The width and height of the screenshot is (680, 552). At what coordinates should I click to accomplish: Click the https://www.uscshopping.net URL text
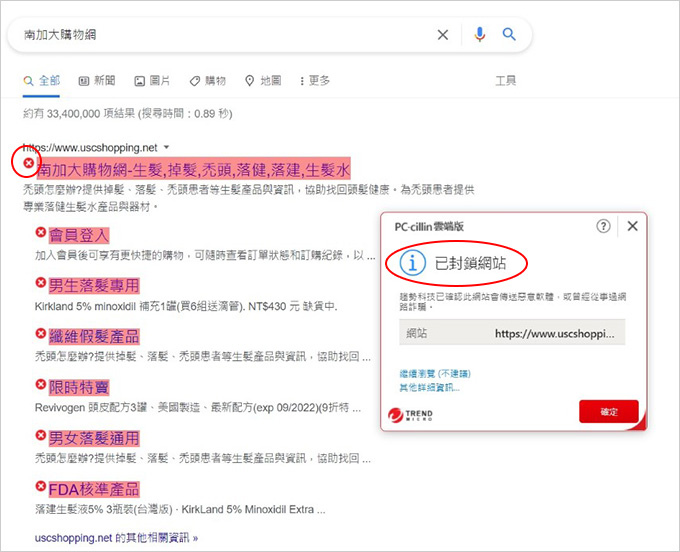pyautogui.click(x=90, y=148)
